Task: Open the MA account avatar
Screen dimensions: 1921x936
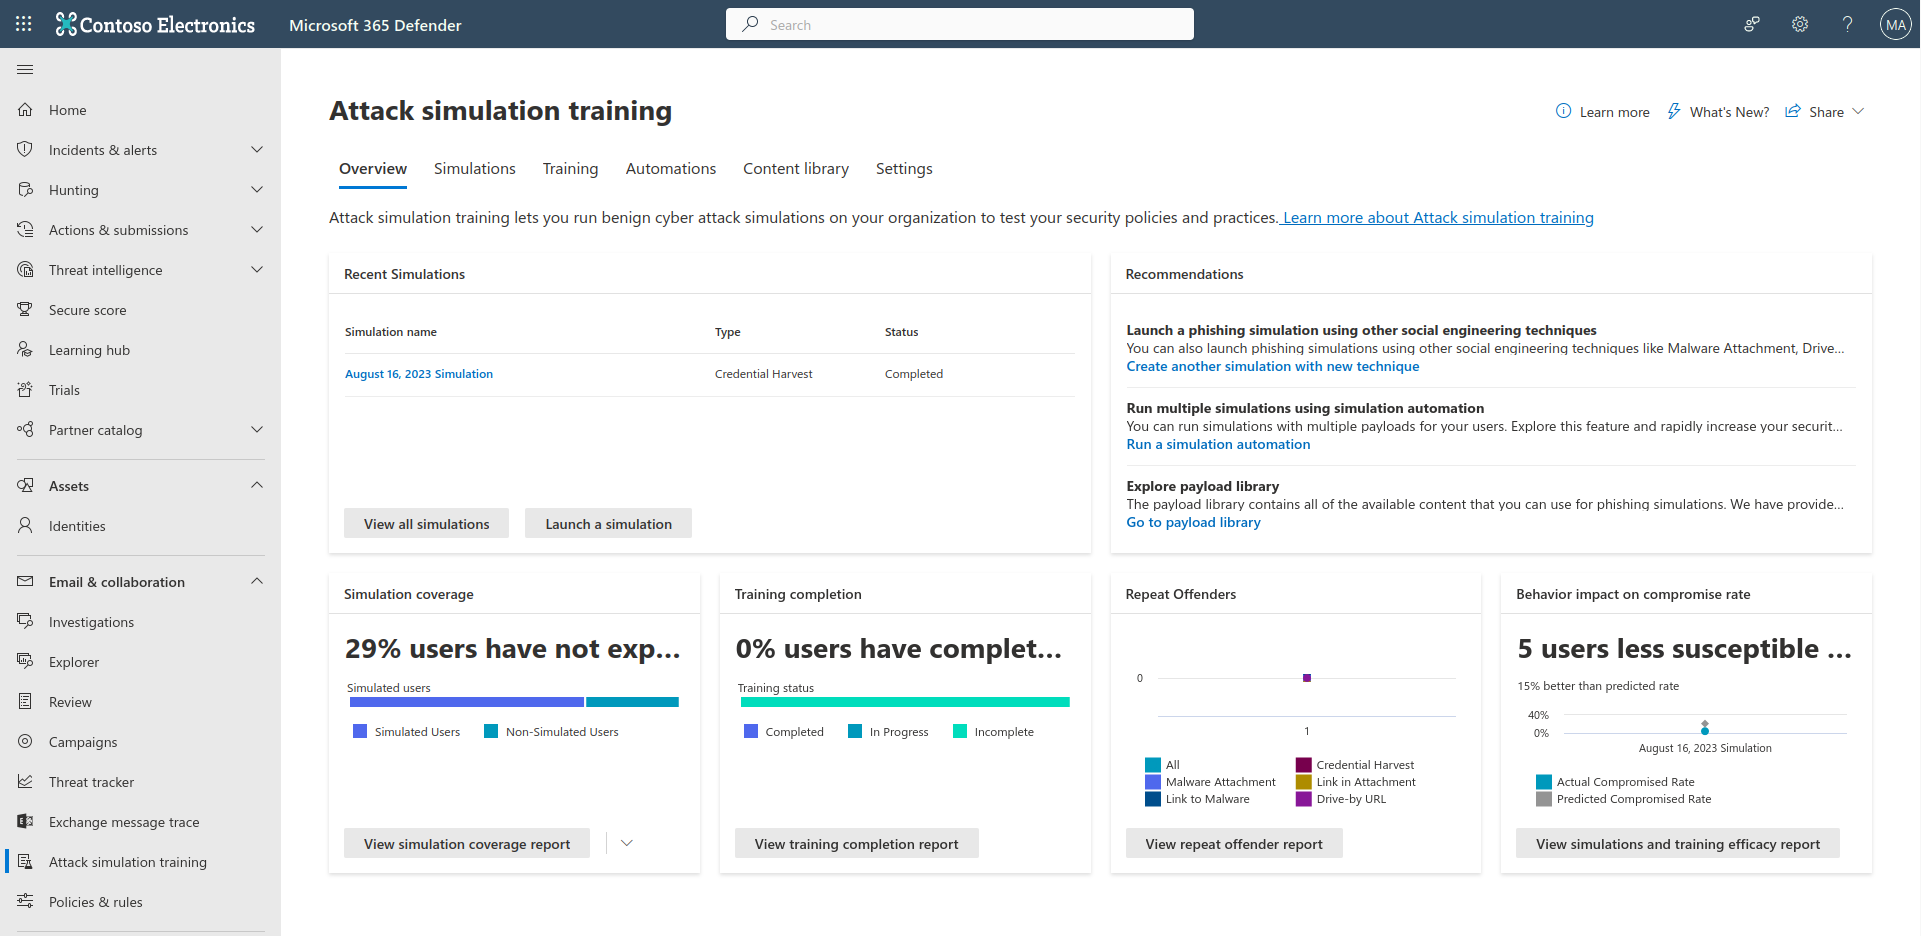Action: coord(1896,24)
